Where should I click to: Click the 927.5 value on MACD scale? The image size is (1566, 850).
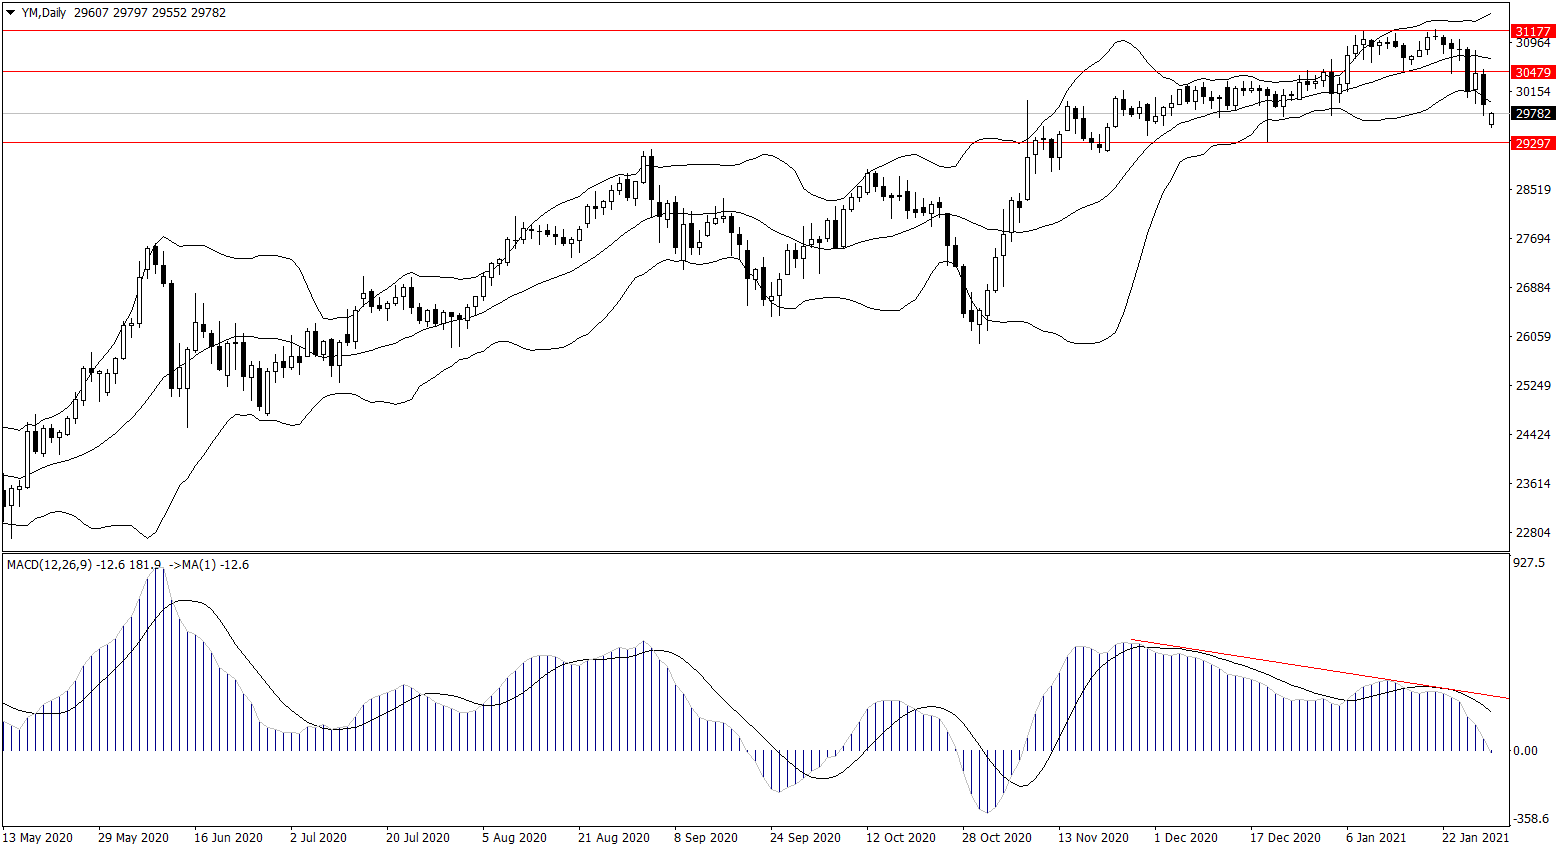point(1529,563)
